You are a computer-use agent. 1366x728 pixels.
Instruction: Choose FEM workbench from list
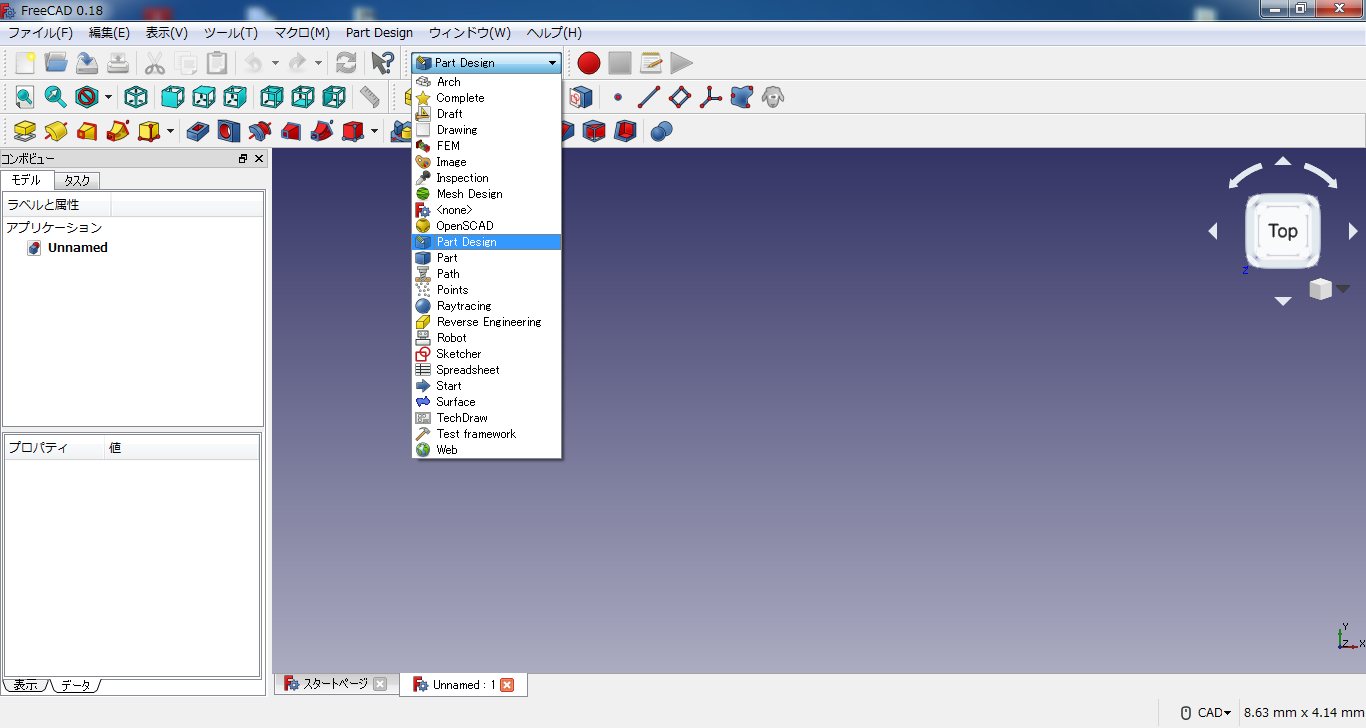tap(487, 146)
